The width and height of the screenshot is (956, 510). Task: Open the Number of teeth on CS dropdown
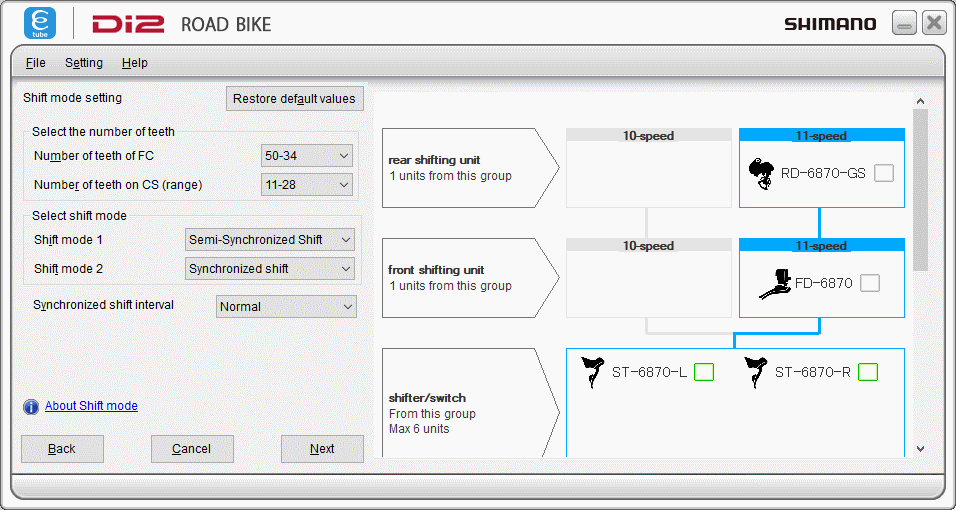tap(307, 185)
